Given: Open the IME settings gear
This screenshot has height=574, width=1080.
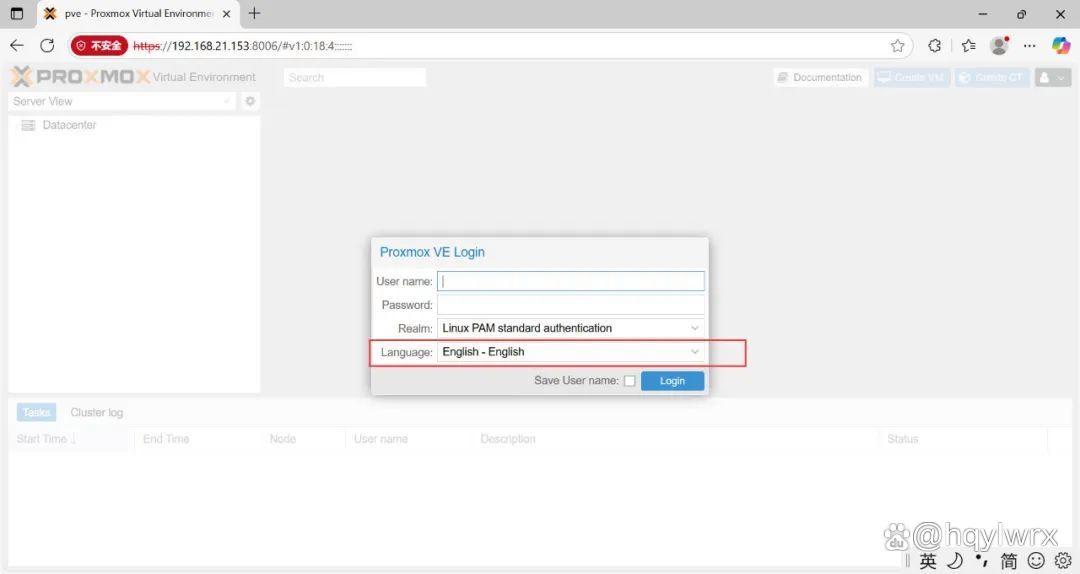Looking at the screenshot, I should [1063, 560].
